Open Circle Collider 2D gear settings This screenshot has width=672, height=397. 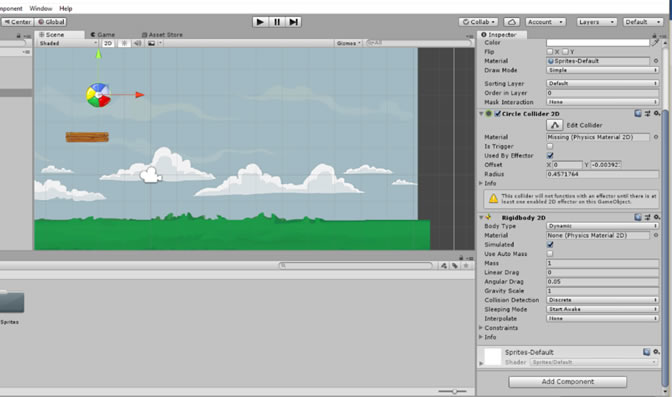coord(657,114)
